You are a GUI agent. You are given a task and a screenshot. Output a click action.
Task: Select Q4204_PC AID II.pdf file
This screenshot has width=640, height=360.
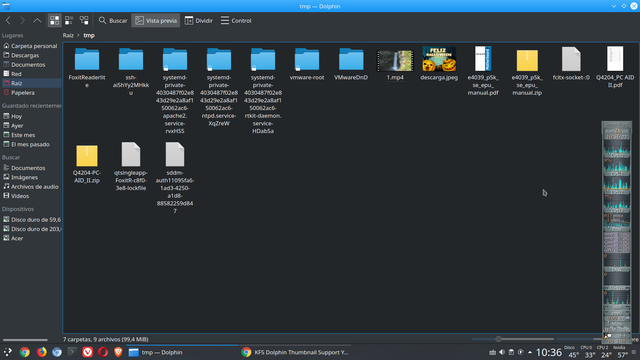point(615,67)
